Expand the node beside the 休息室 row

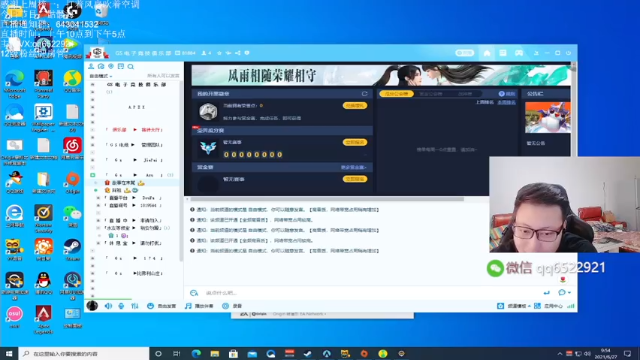pyautogui.click(x=98, y=243)
